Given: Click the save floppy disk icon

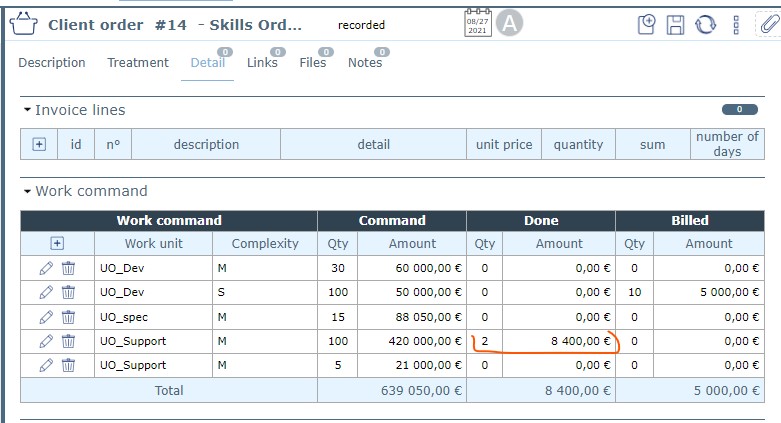Looking at the screenshot, I should pos(677,25).
